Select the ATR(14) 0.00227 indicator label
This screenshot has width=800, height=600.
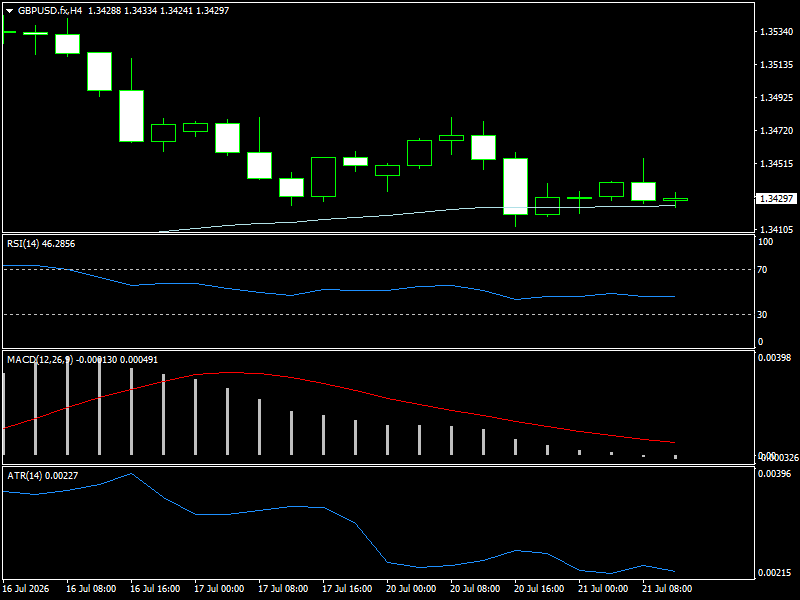pyautogui.click(x=43, y=476)
